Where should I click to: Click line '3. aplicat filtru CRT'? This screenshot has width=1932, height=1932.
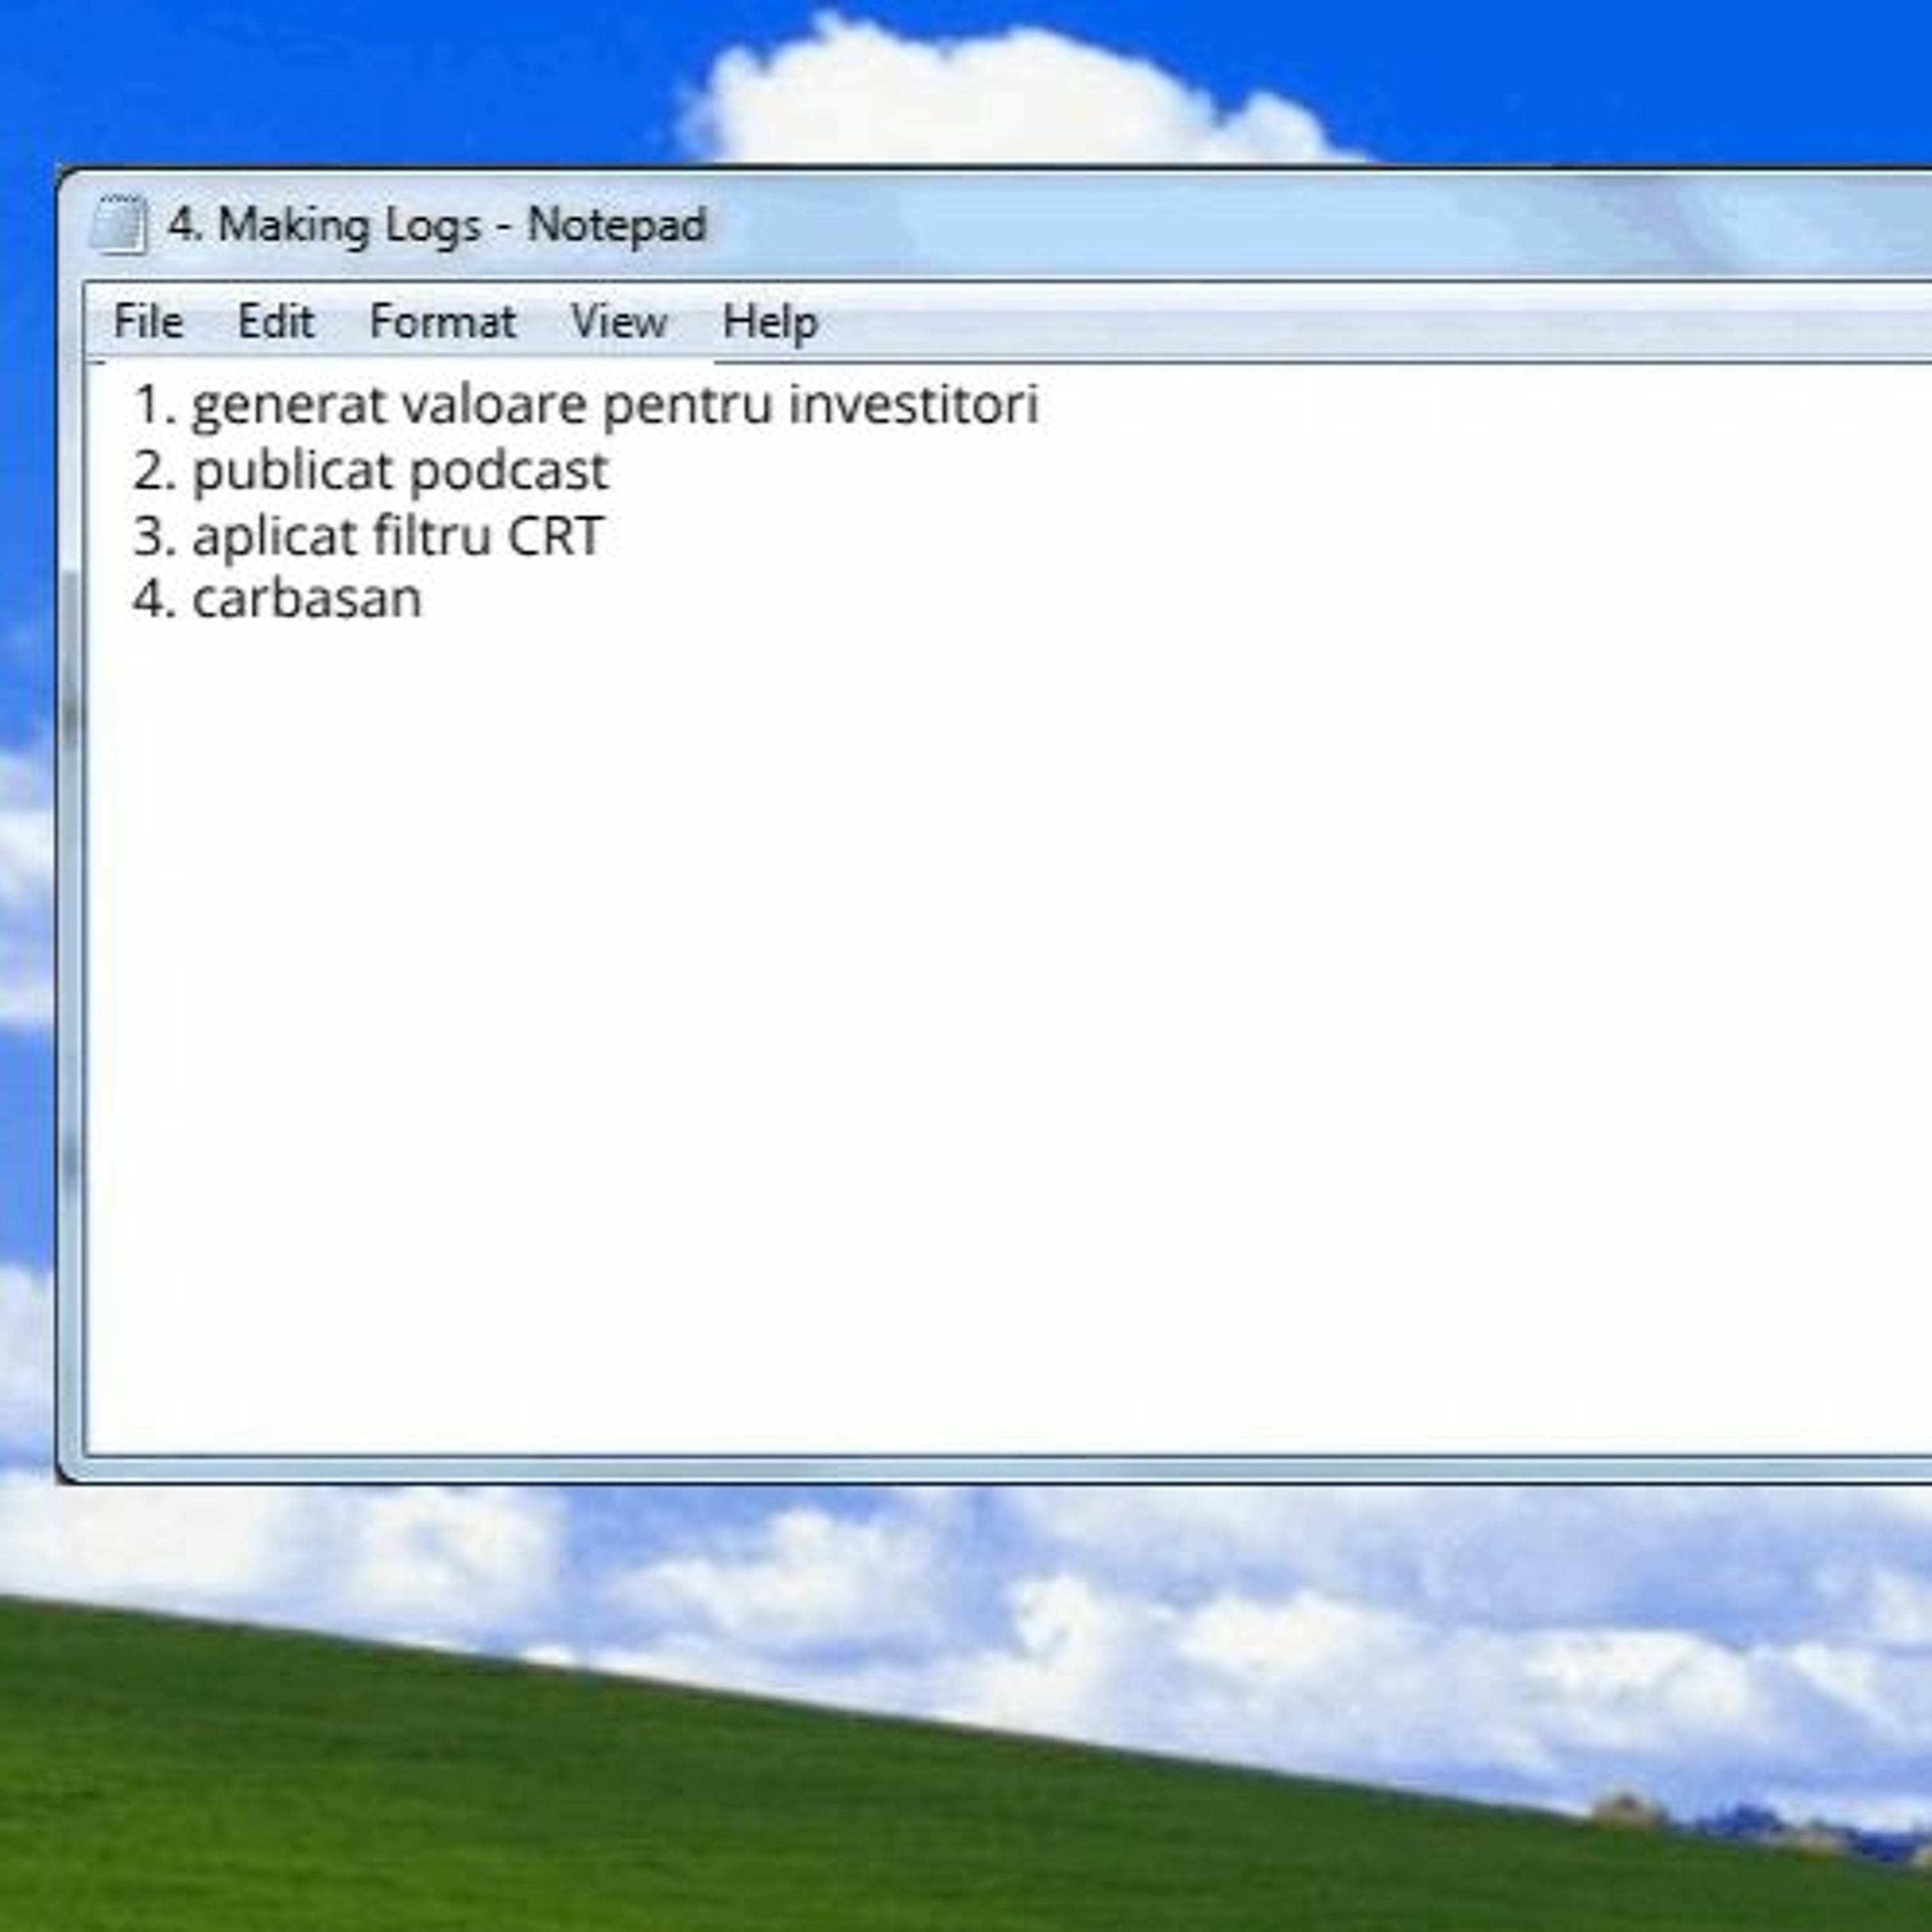[x=368, y=536]
